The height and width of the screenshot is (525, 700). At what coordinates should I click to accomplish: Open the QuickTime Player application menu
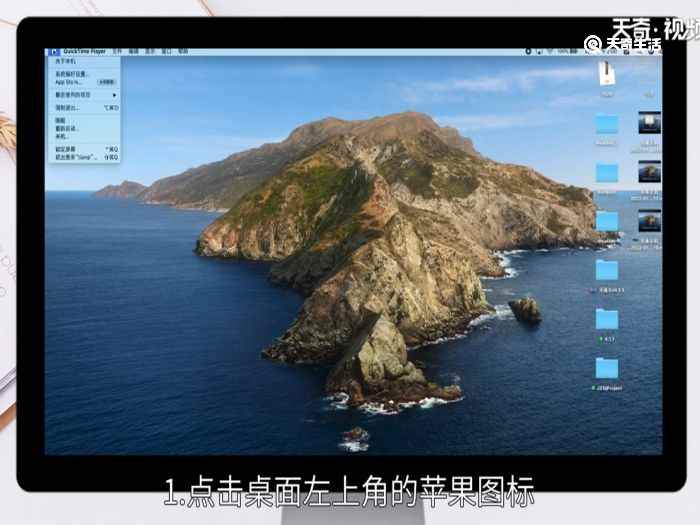point(83,50)
